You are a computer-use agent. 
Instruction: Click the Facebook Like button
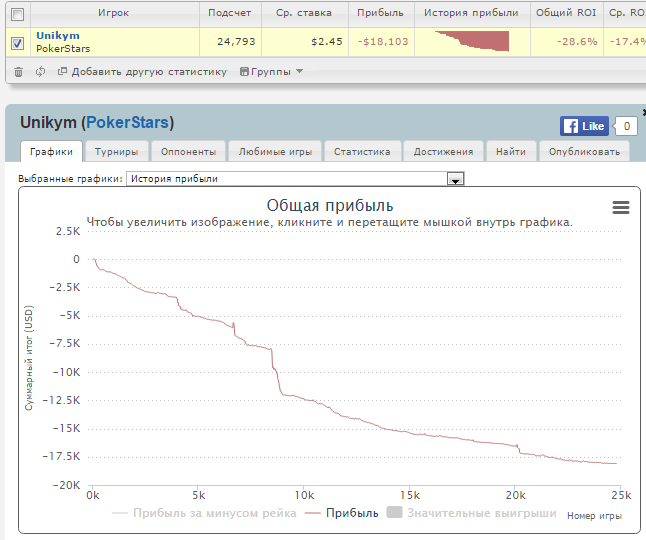coord(584,126)
